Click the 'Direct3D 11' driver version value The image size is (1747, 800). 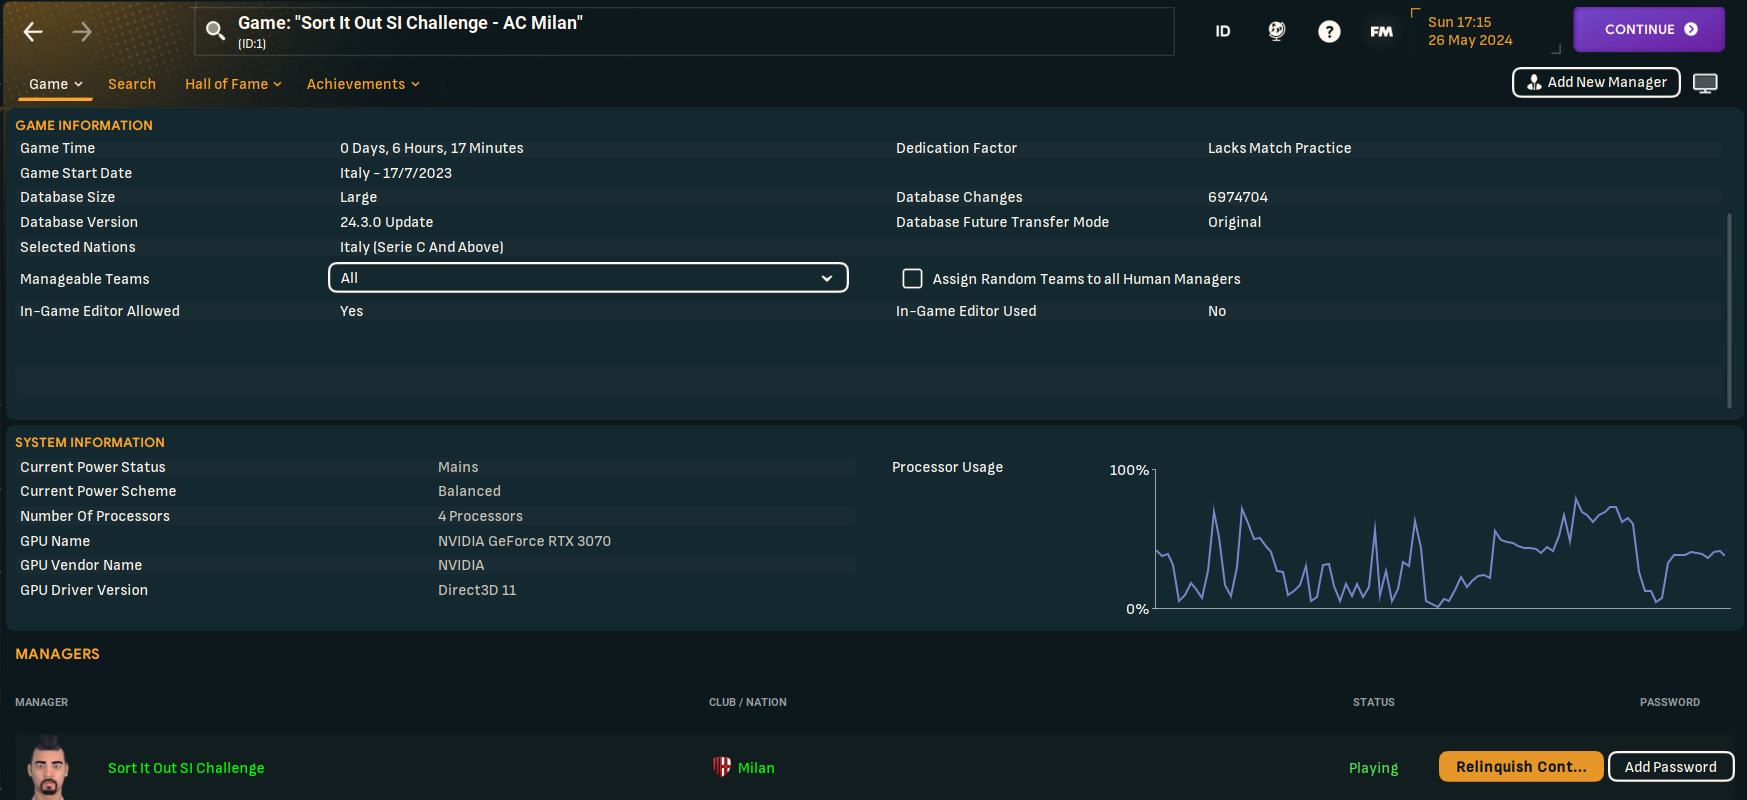(477, 590)
